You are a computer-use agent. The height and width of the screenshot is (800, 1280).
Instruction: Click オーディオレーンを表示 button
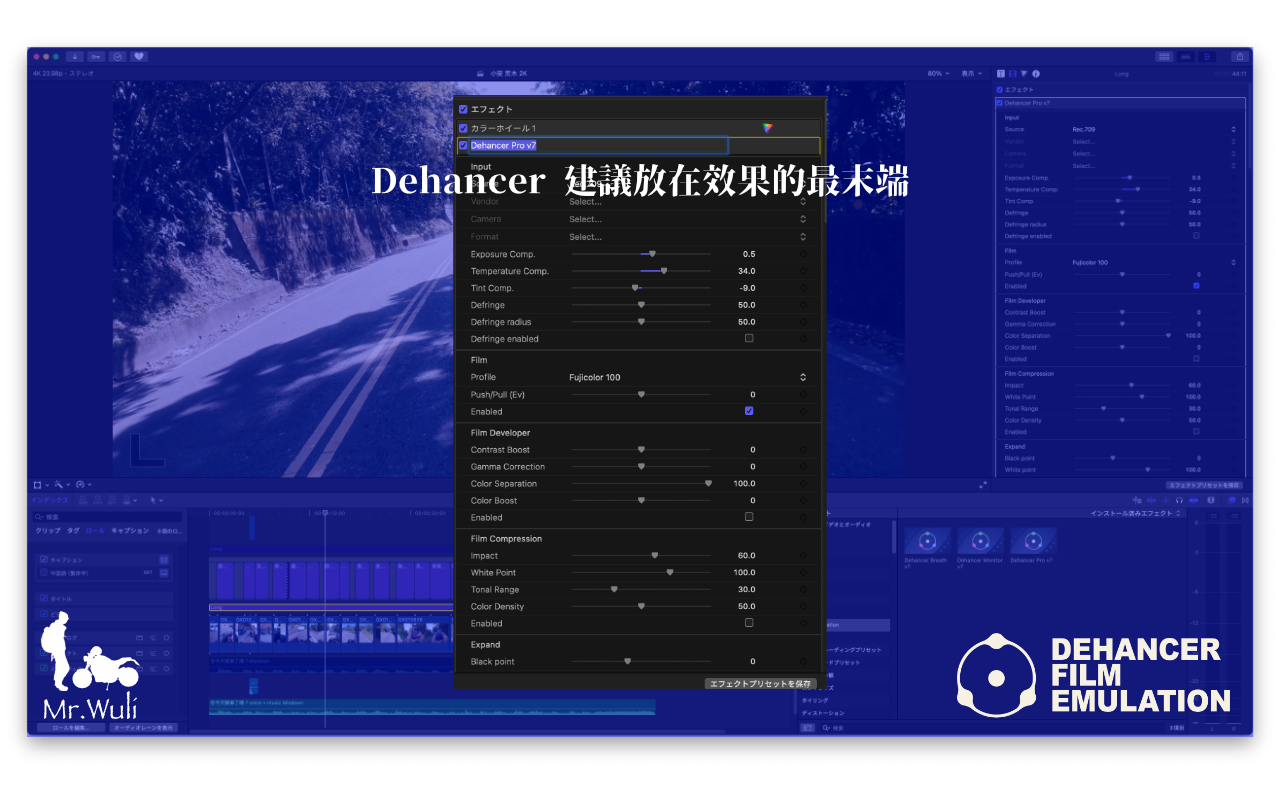(143, 728)
